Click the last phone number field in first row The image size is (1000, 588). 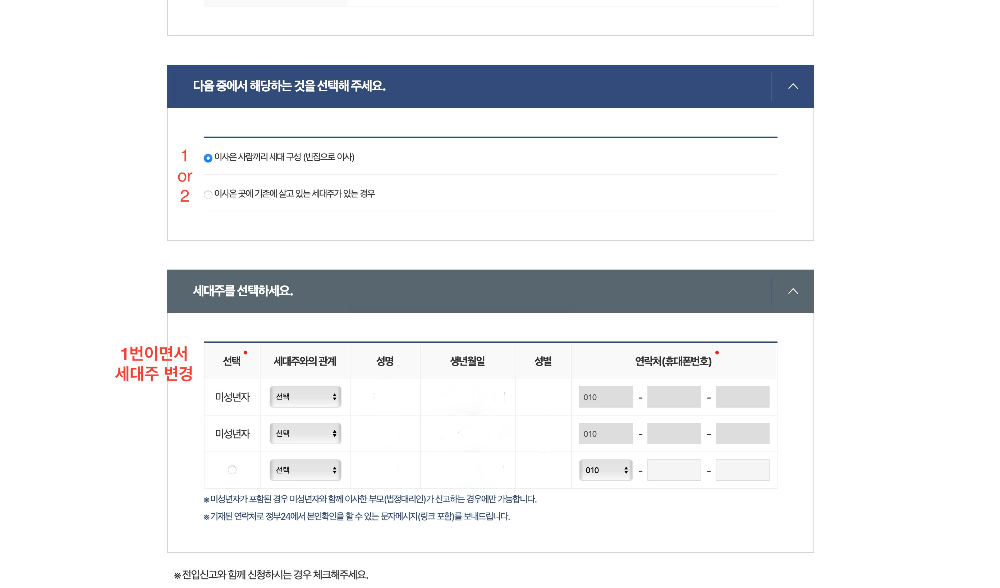coord(742,396)
